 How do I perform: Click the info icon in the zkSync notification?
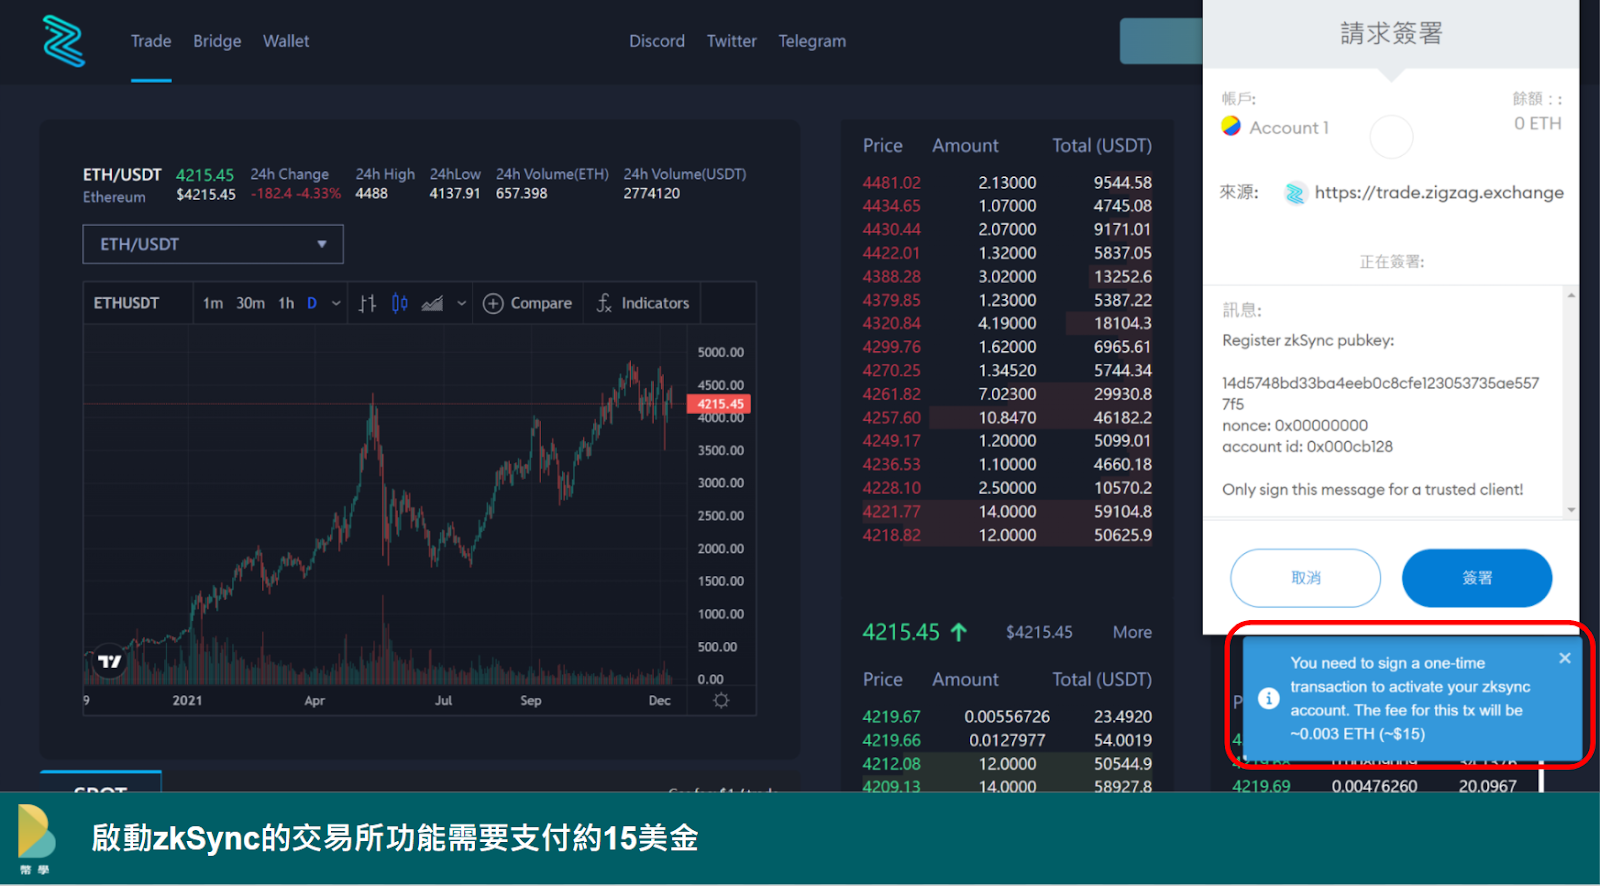point(1268,698)
